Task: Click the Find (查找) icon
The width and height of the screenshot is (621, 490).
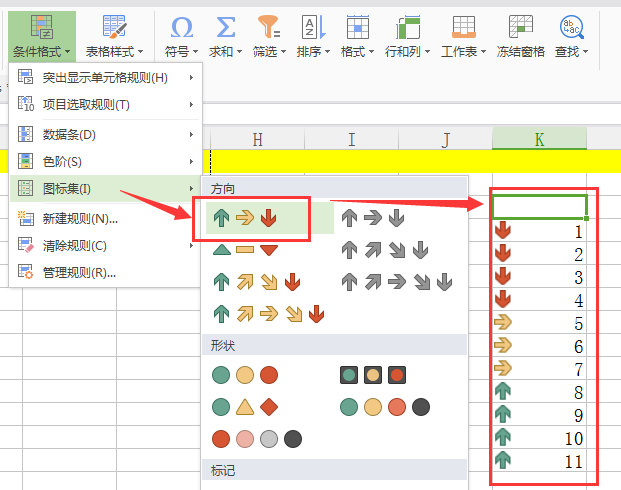Action: (572, 26)
